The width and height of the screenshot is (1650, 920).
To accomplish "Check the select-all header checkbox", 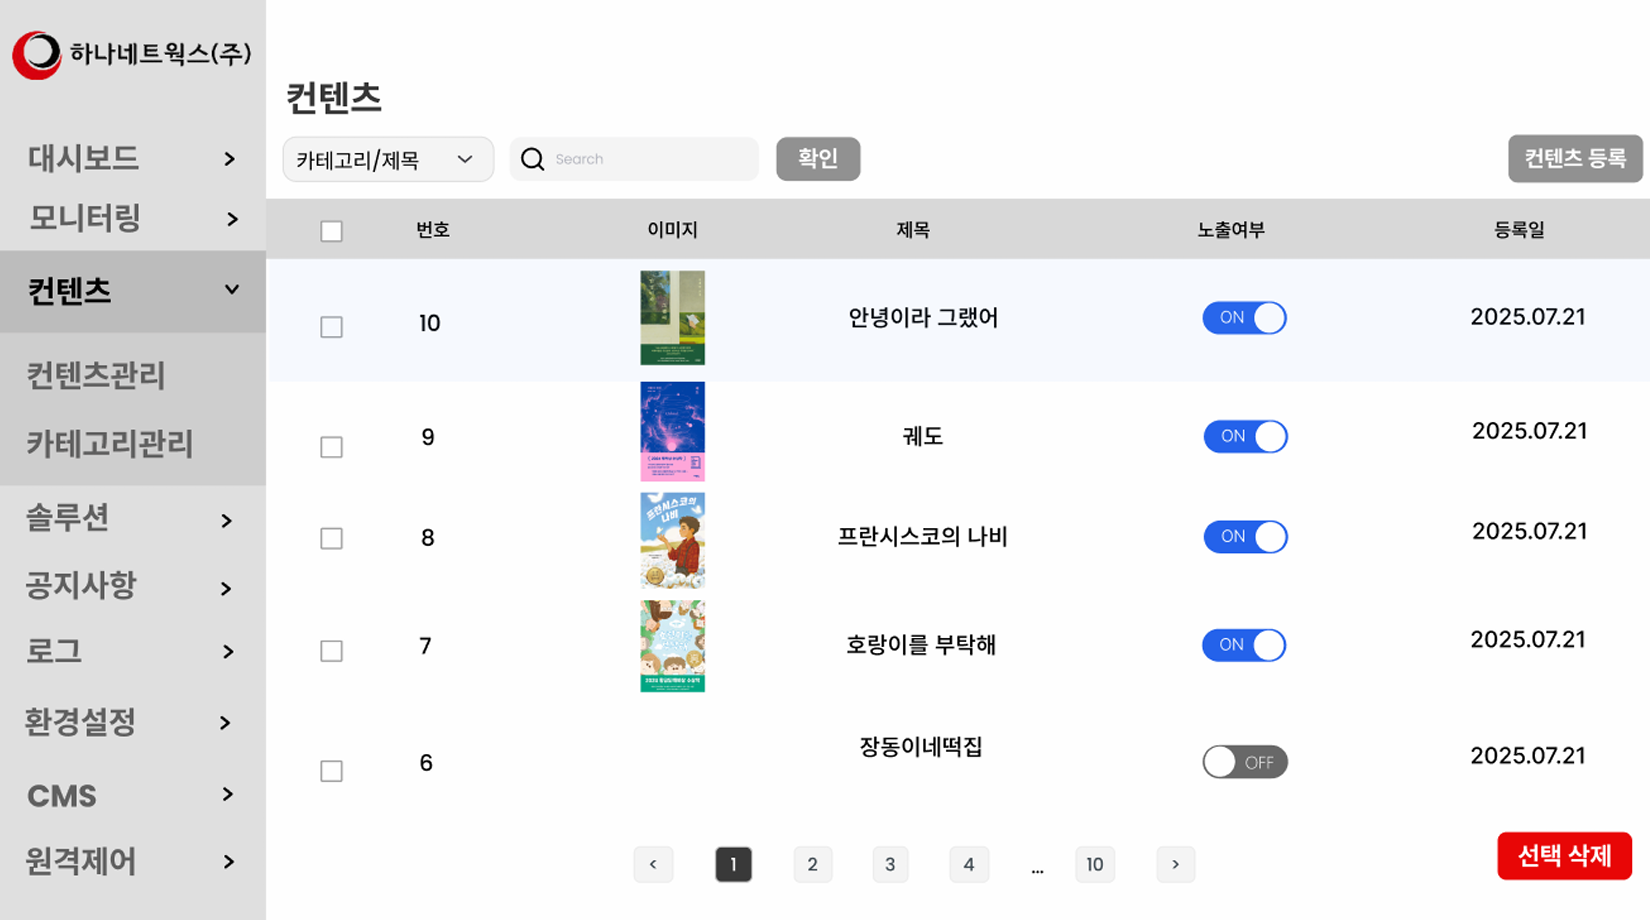I will coord(331,231).
